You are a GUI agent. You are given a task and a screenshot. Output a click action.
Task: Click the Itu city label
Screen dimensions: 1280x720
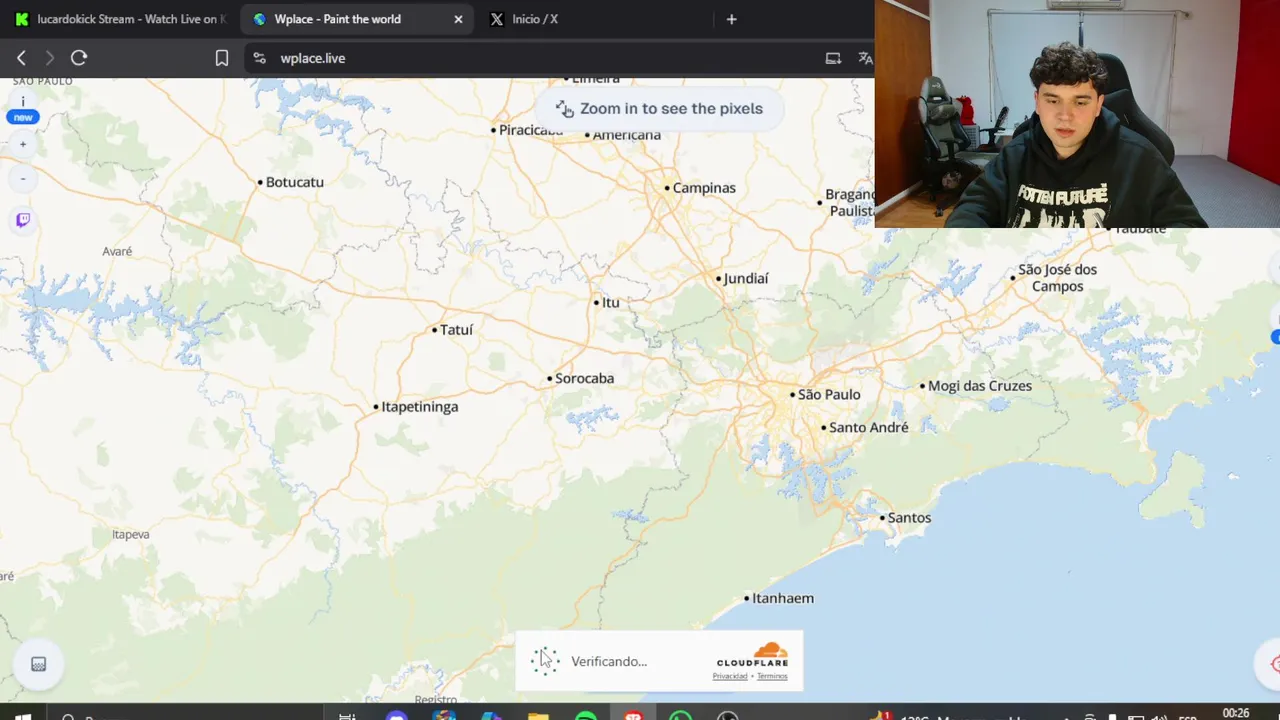(x=610, y=303)
